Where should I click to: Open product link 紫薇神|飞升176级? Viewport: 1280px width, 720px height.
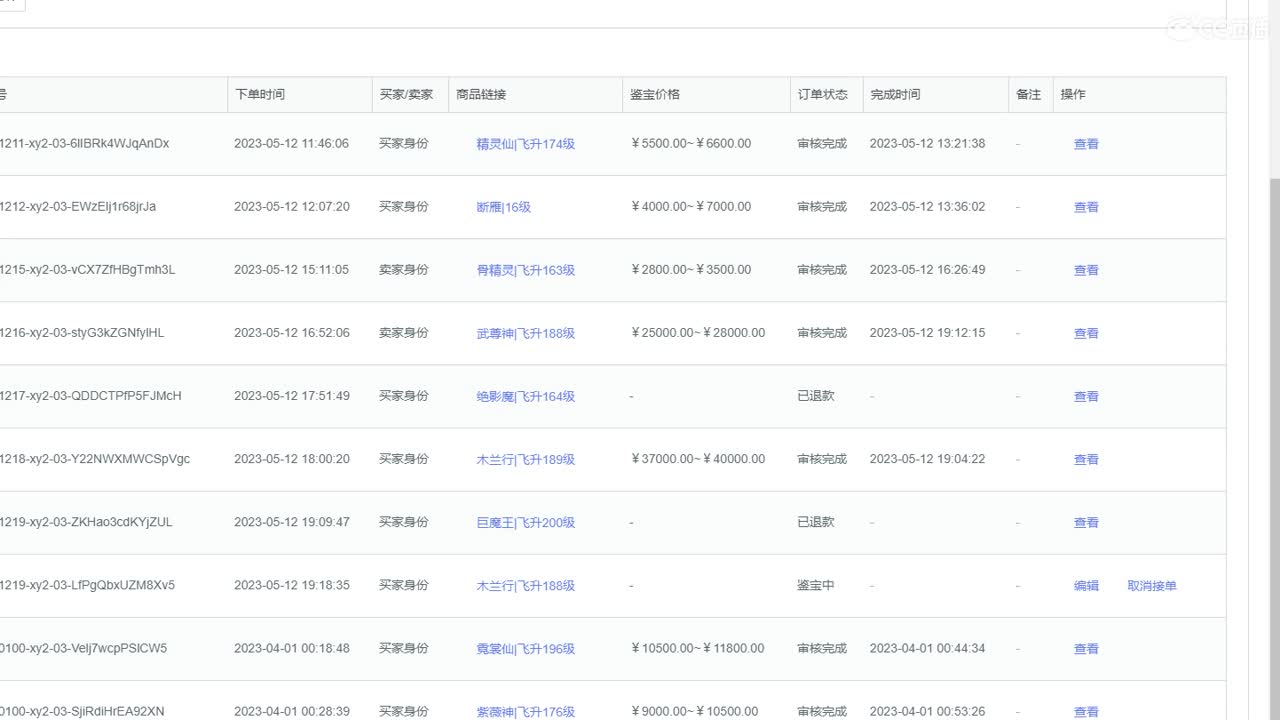click(x=525, y=711)
